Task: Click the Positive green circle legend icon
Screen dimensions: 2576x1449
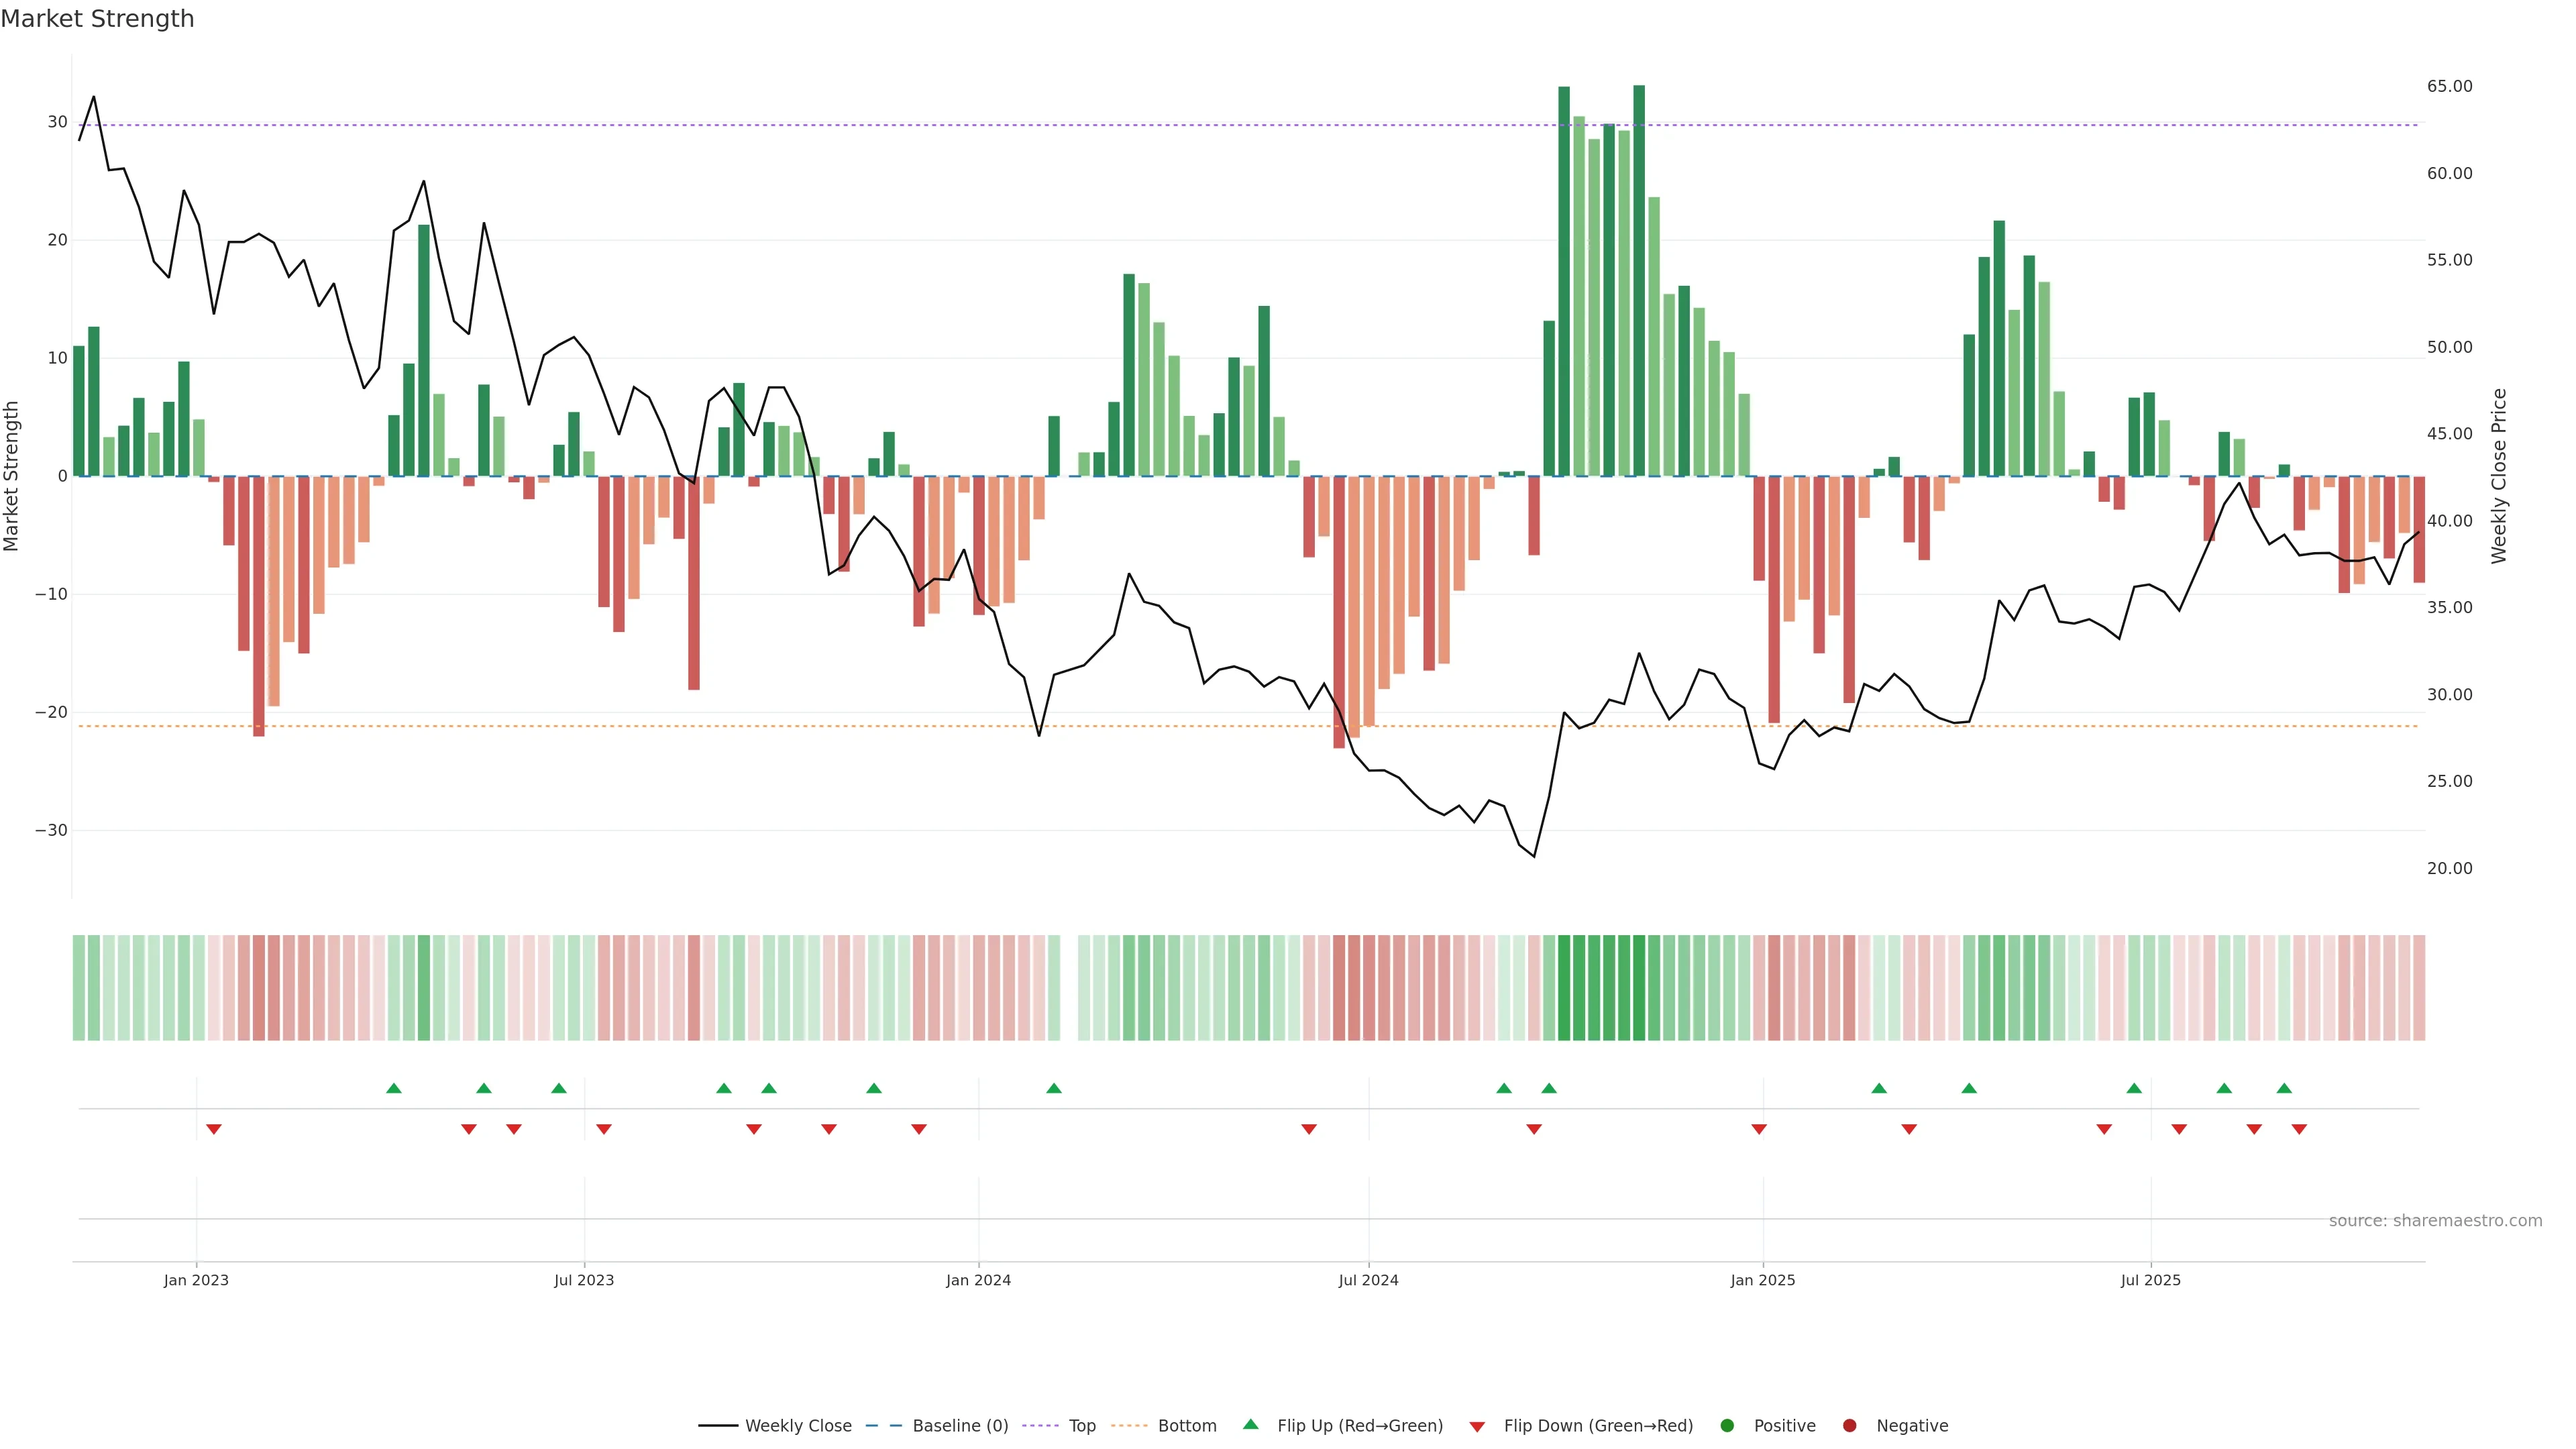Action: coord(1727,1426)
